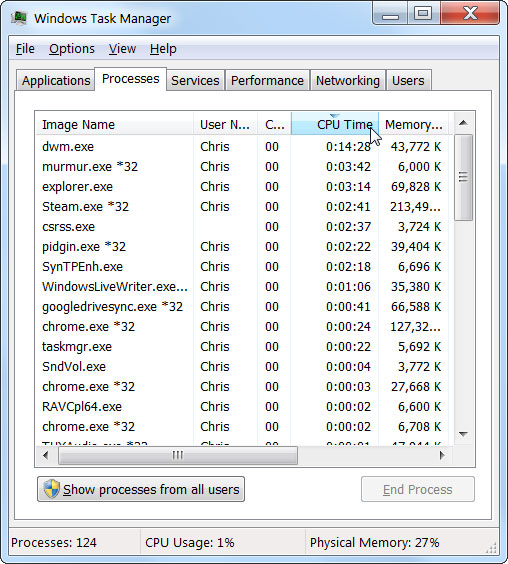Click the 0:03:42 CPU time cell

click(348, 167)
